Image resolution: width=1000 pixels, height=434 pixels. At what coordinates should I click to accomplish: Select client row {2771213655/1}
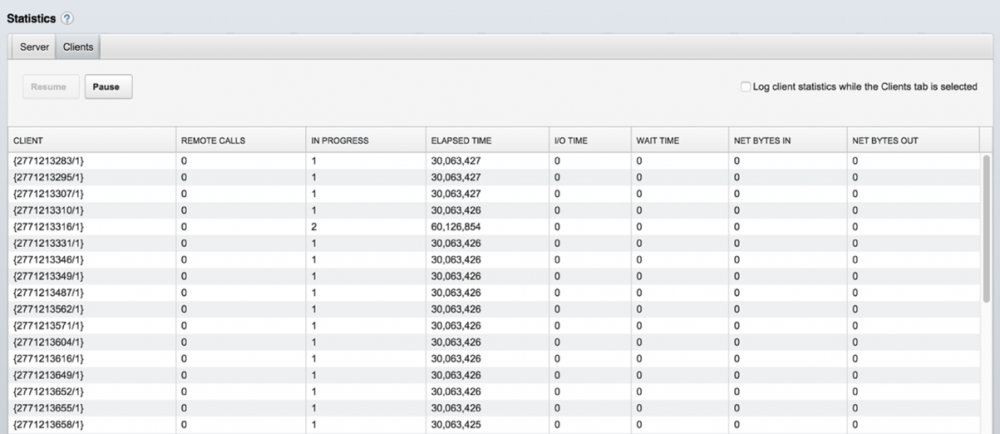(494, 409)
